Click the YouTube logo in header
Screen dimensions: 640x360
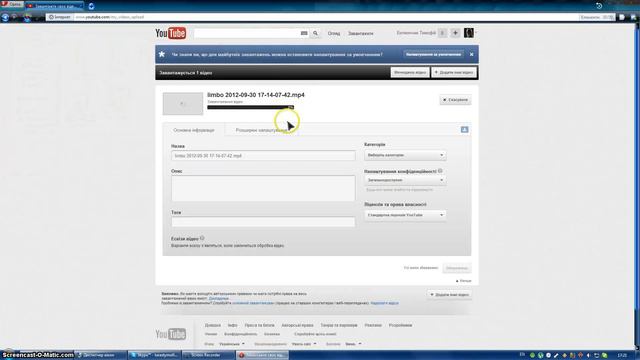point(171,33)
